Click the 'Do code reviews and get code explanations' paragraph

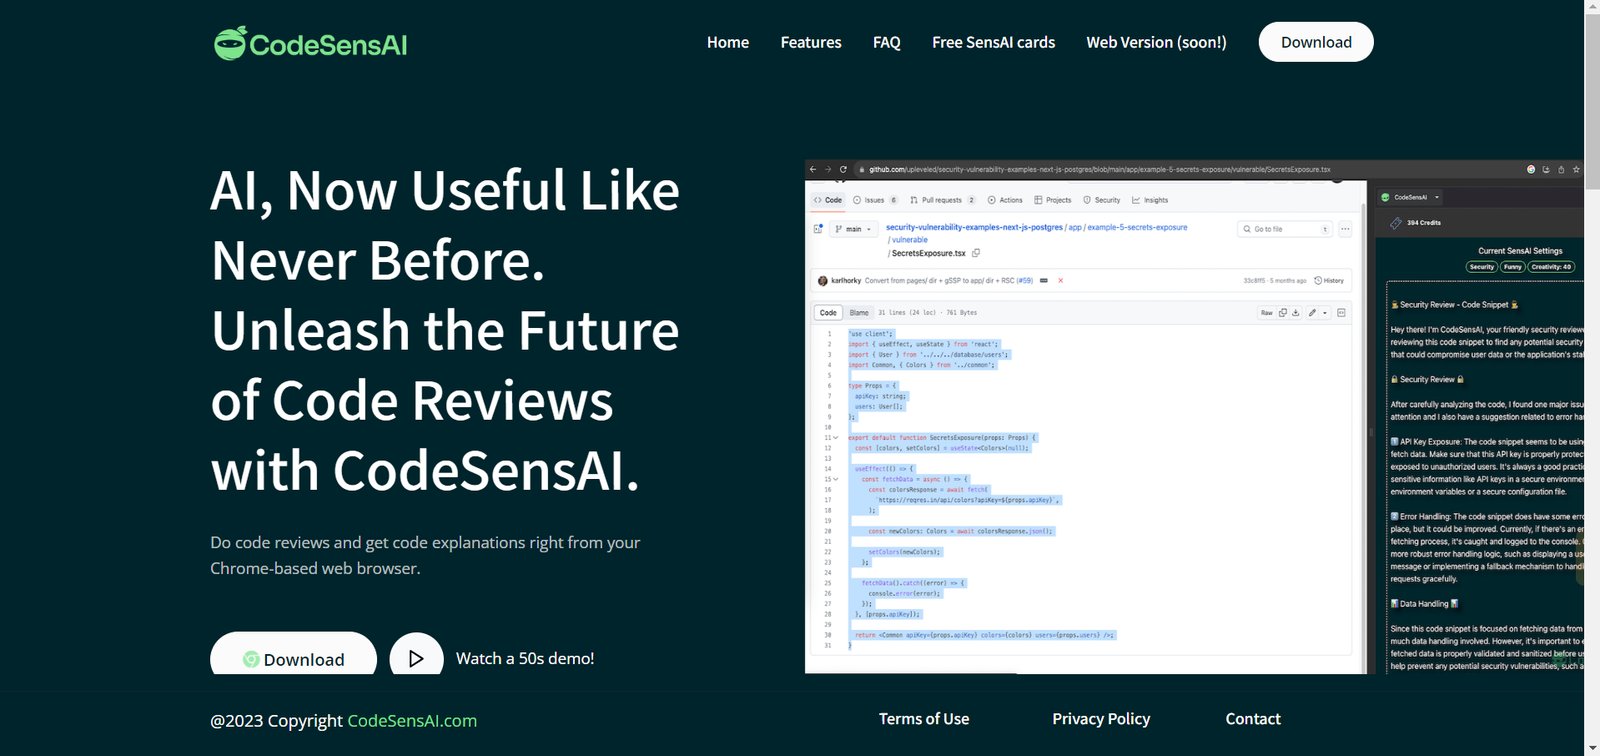pos(425,555)
